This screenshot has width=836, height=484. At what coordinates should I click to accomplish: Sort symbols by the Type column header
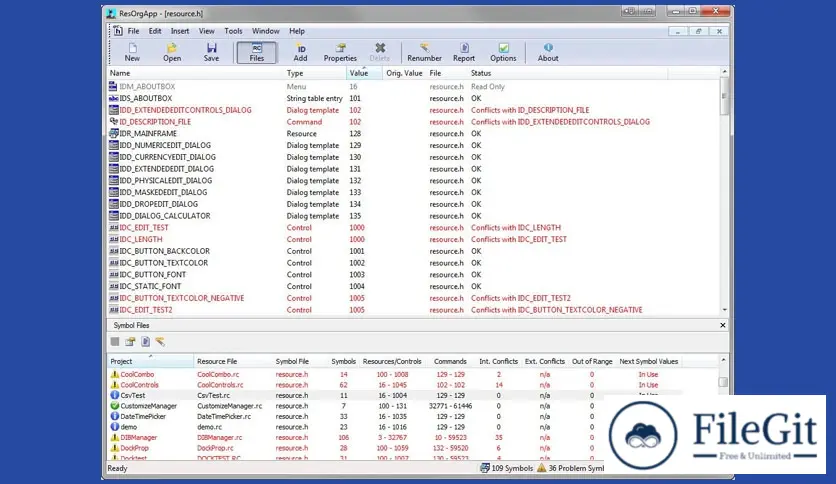pyautogui.click(x=315, y=73)
